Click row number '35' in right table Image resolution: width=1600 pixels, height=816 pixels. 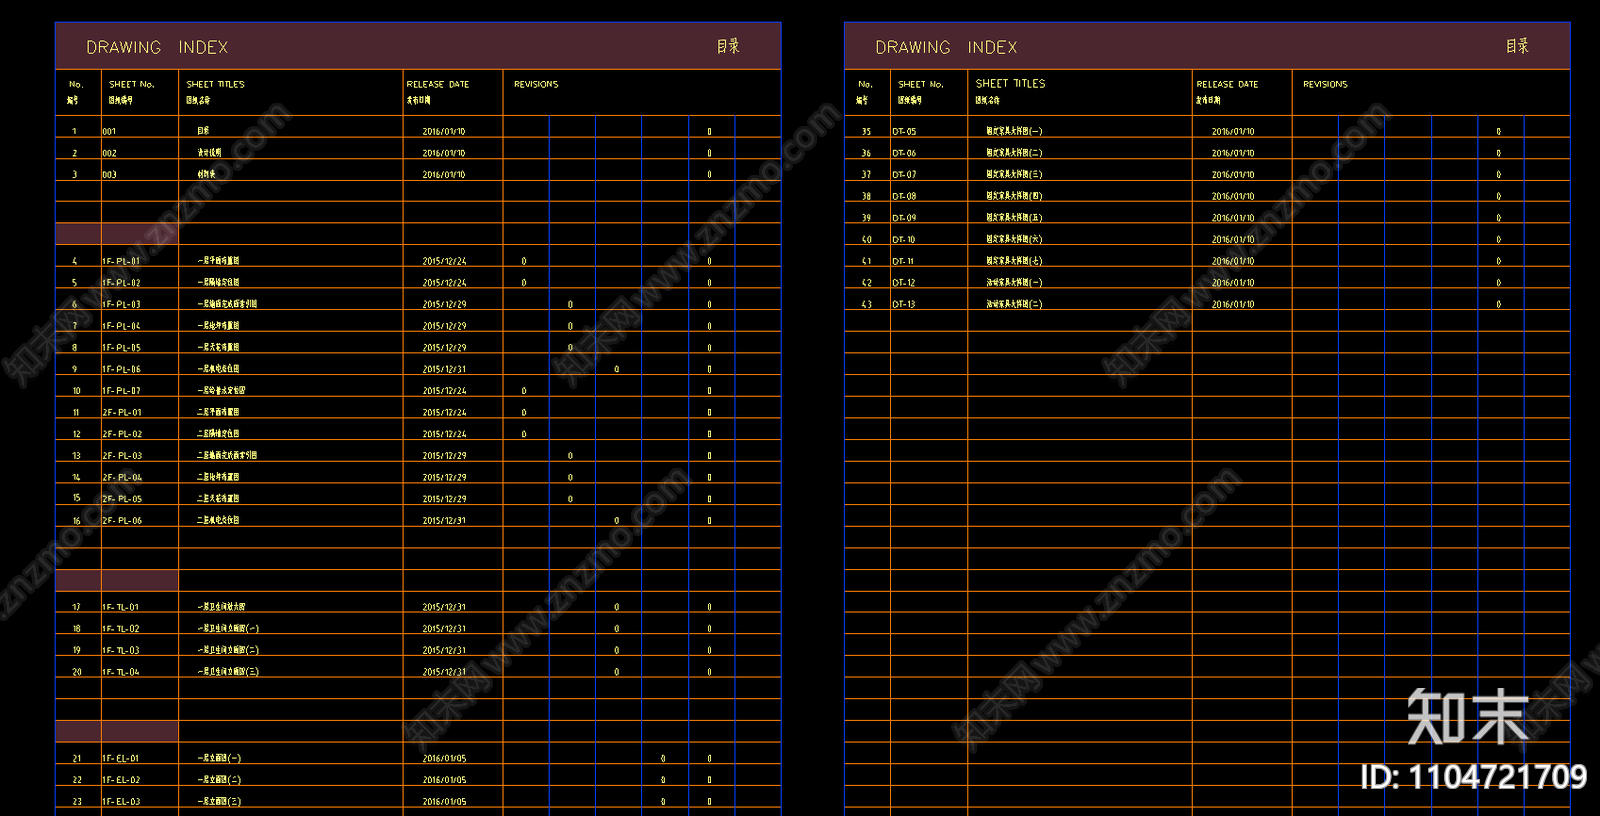click(866, 131)
